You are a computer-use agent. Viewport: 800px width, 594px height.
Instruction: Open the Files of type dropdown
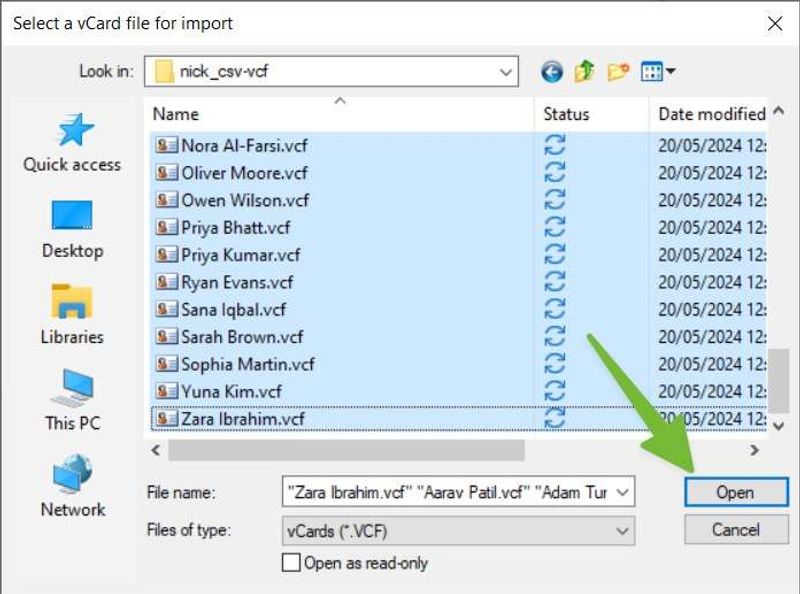click(x=622, y=530)
